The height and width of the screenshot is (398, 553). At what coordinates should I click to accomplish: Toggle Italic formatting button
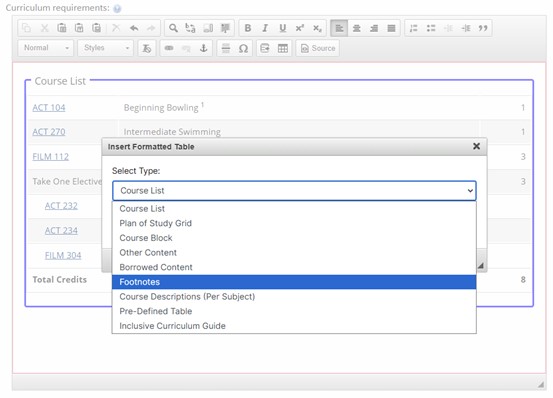pyautogui.click(x=265, y=28)
